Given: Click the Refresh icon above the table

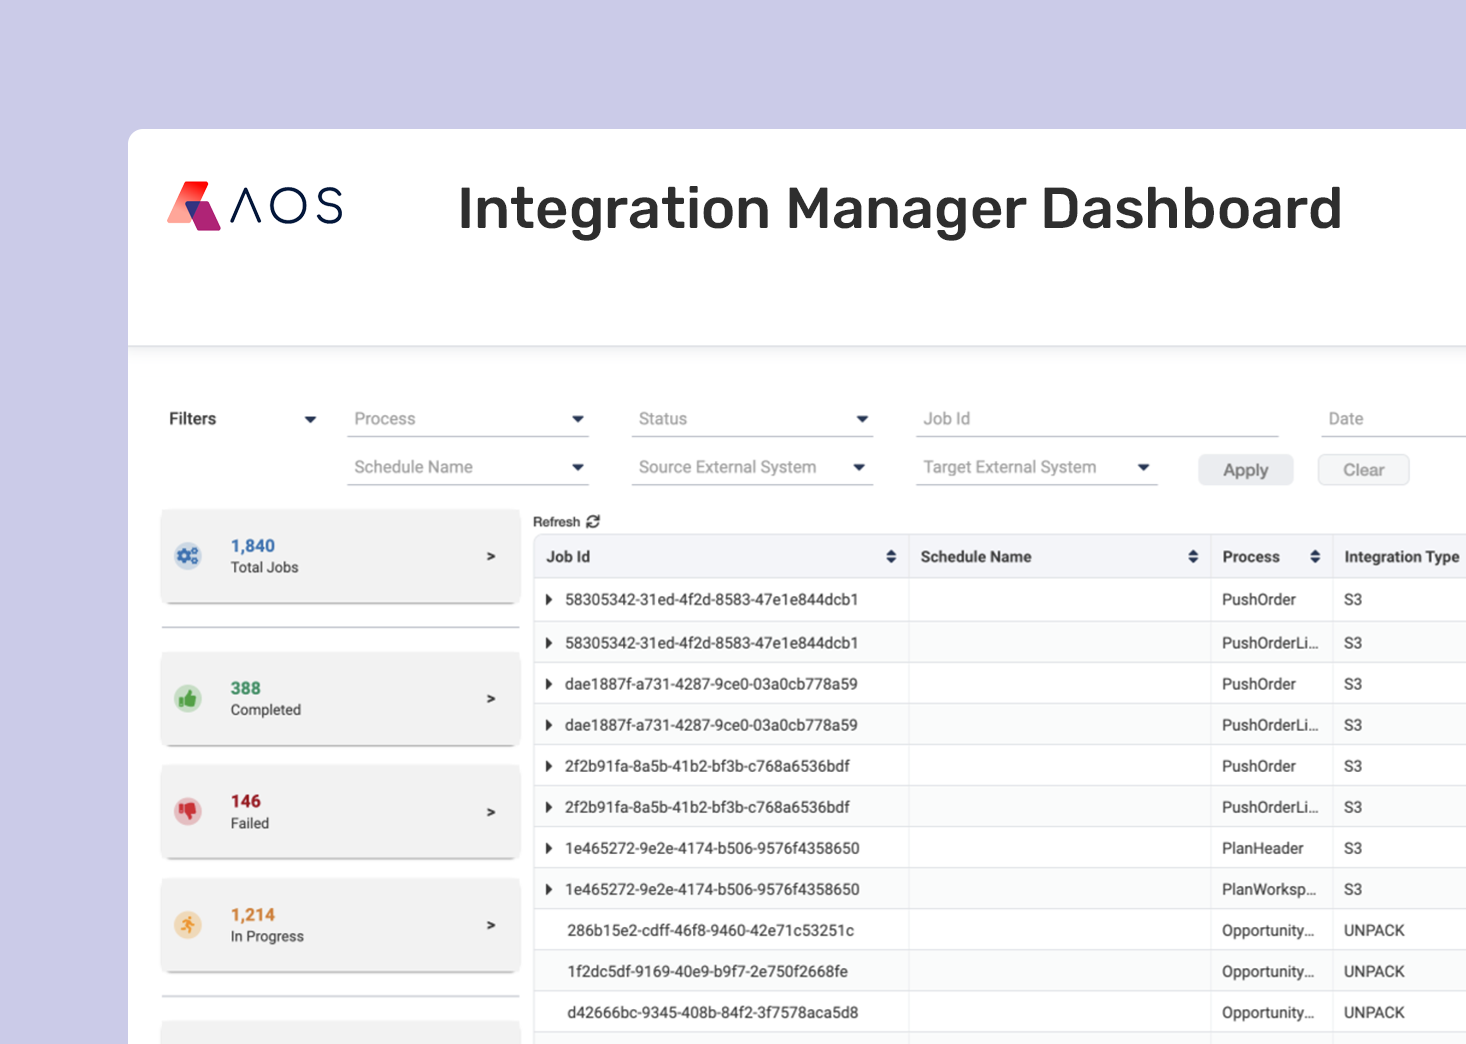Looking at the screenshot, I should coord(593,521).
